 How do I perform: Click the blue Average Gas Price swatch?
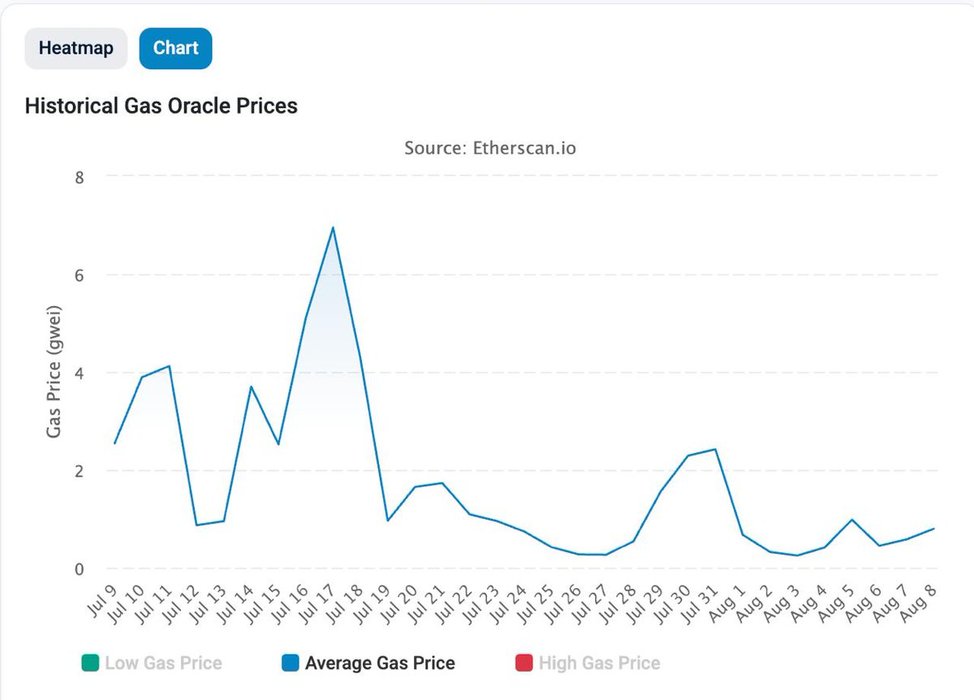[290, 662]
